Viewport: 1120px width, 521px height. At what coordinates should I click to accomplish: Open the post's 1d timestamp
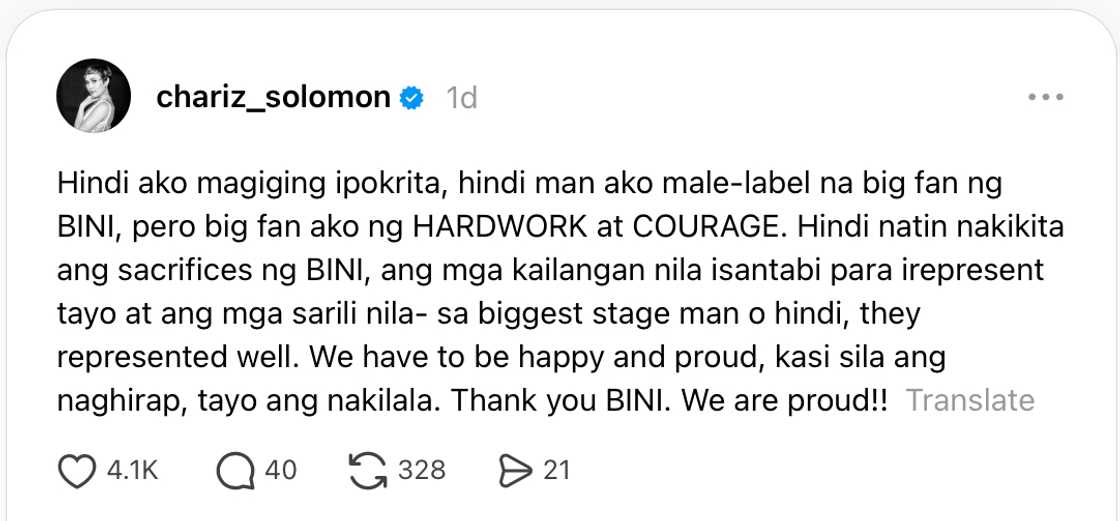461,98
